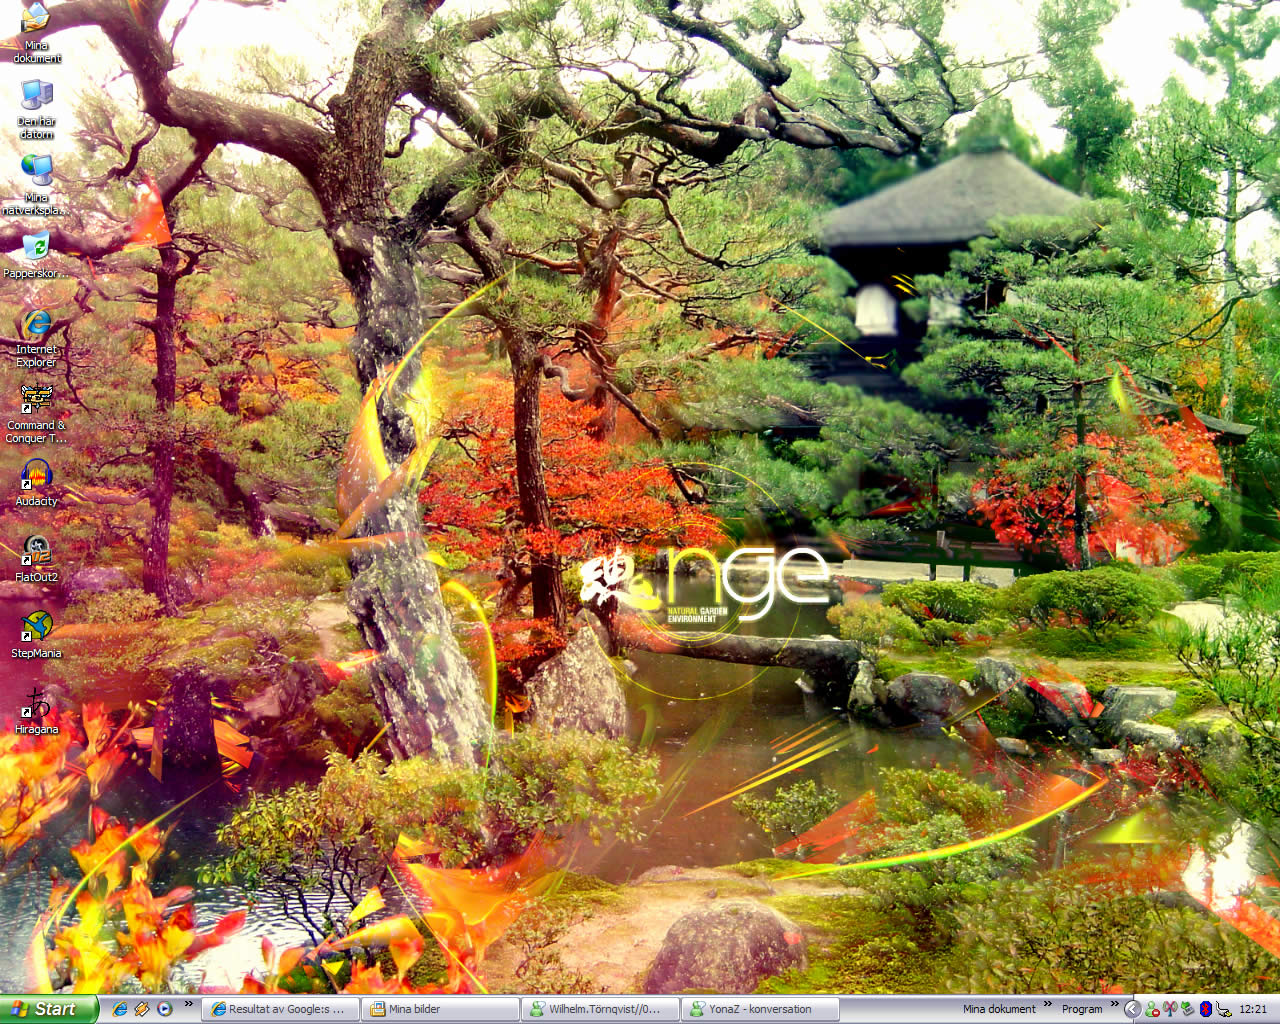Expand the Program toolbar chevron
This screenshot has width=1280, height=1024.
[1114, 1005]
